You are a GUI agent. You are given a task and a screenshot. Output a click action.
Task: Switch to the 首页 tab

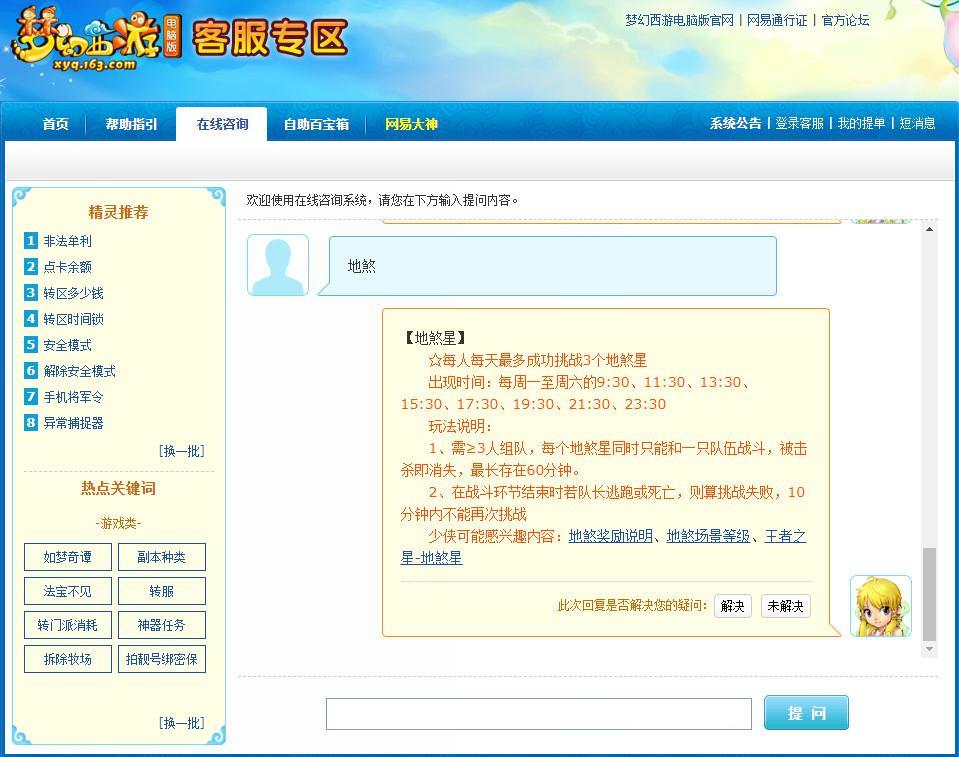(x=54, y=125)
